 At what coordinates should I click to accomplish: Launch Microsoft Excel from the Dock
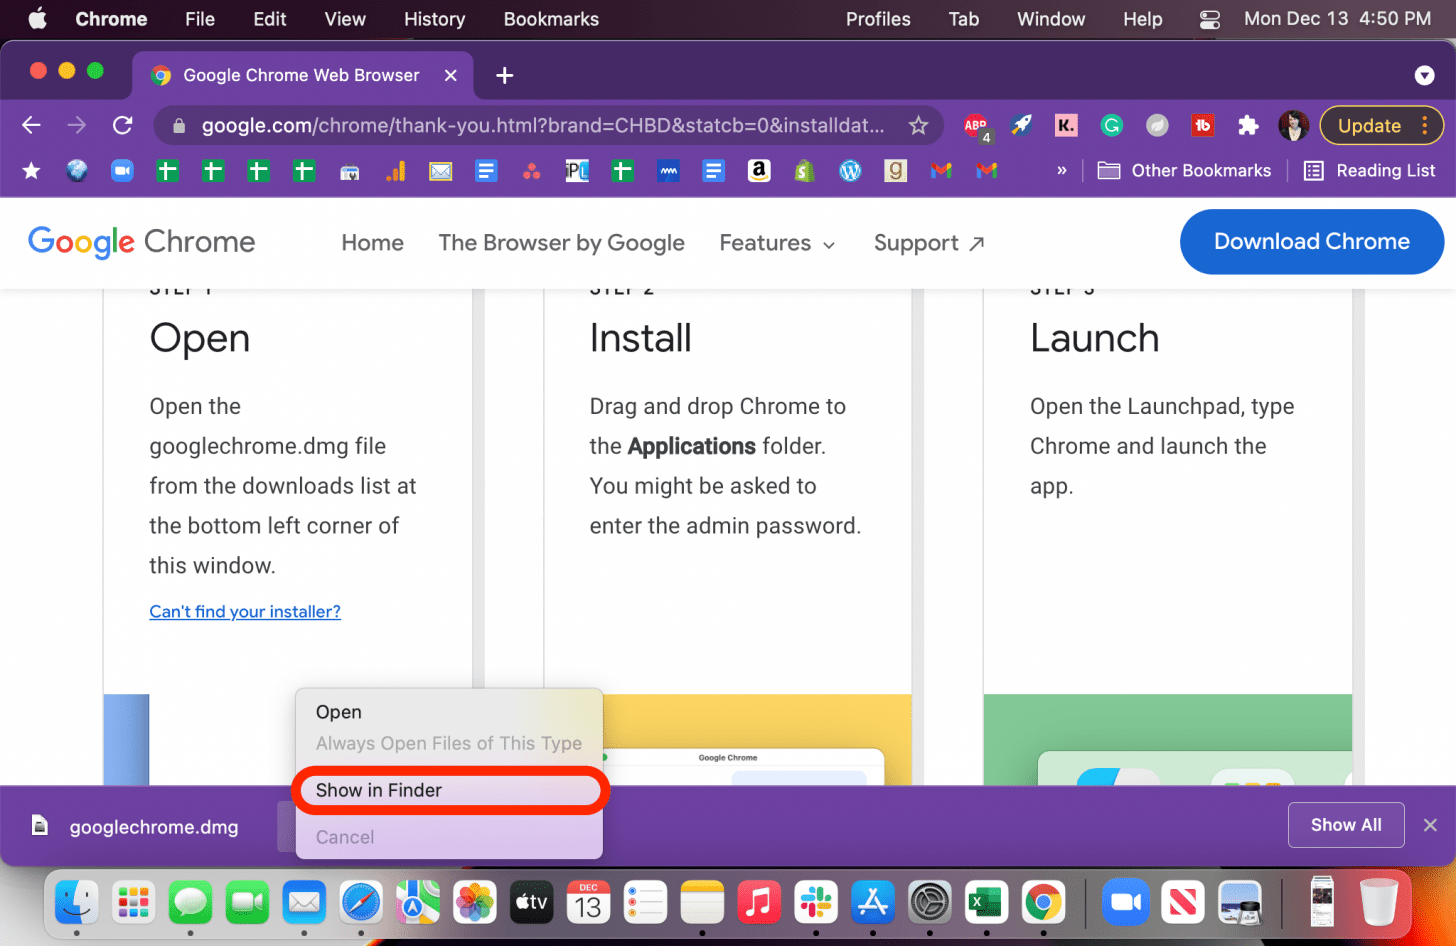(986, 902)
